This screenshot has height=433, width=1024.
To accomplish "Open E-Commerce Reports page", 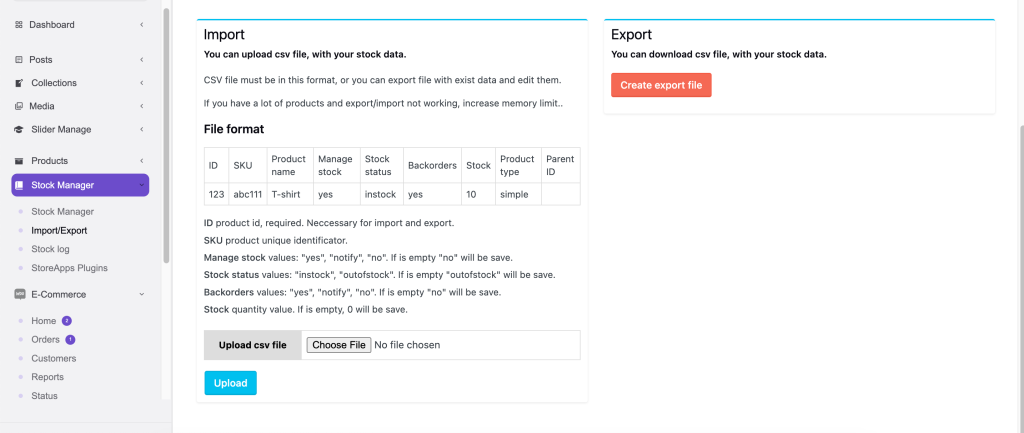I will (x=47, y=377).
